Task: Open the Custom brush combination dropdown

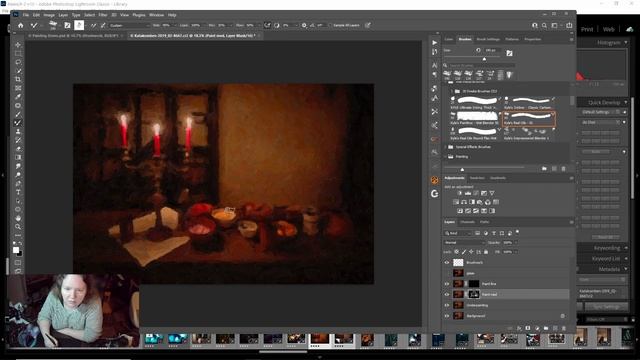Action: click(129, 25)
